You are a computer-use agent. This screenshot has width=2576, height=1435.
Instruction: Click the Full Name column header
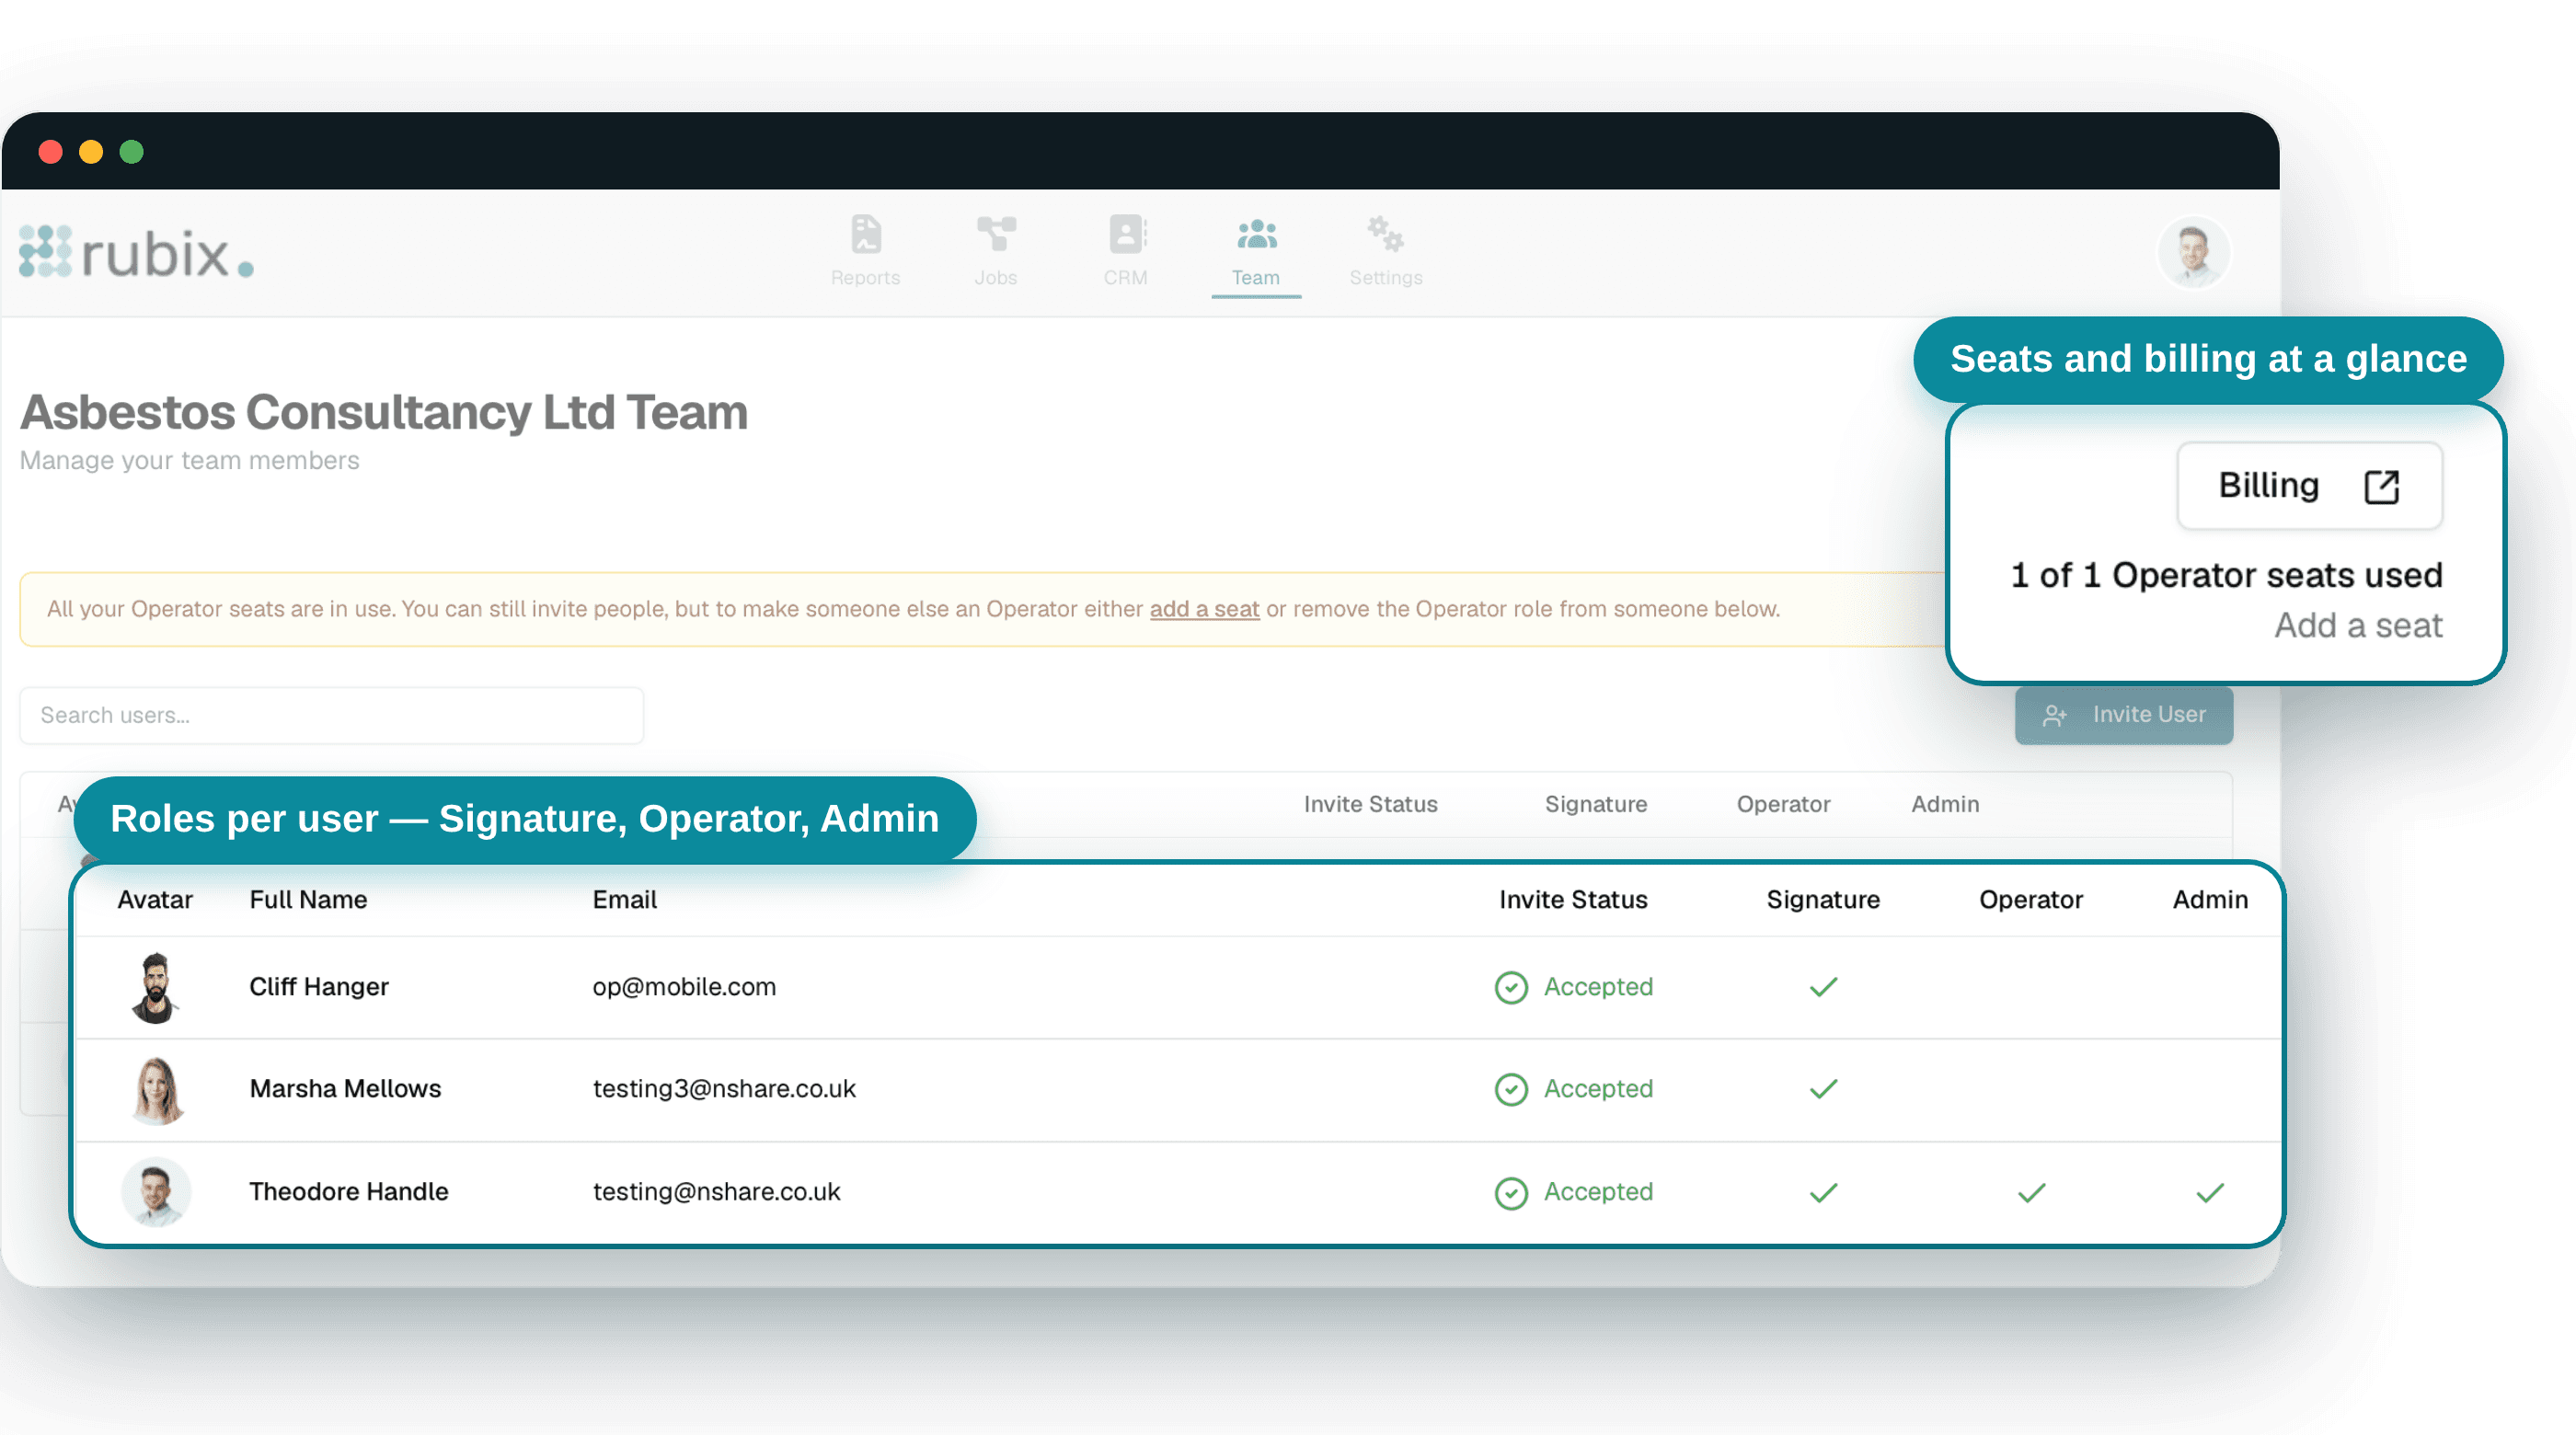[308, 900]
